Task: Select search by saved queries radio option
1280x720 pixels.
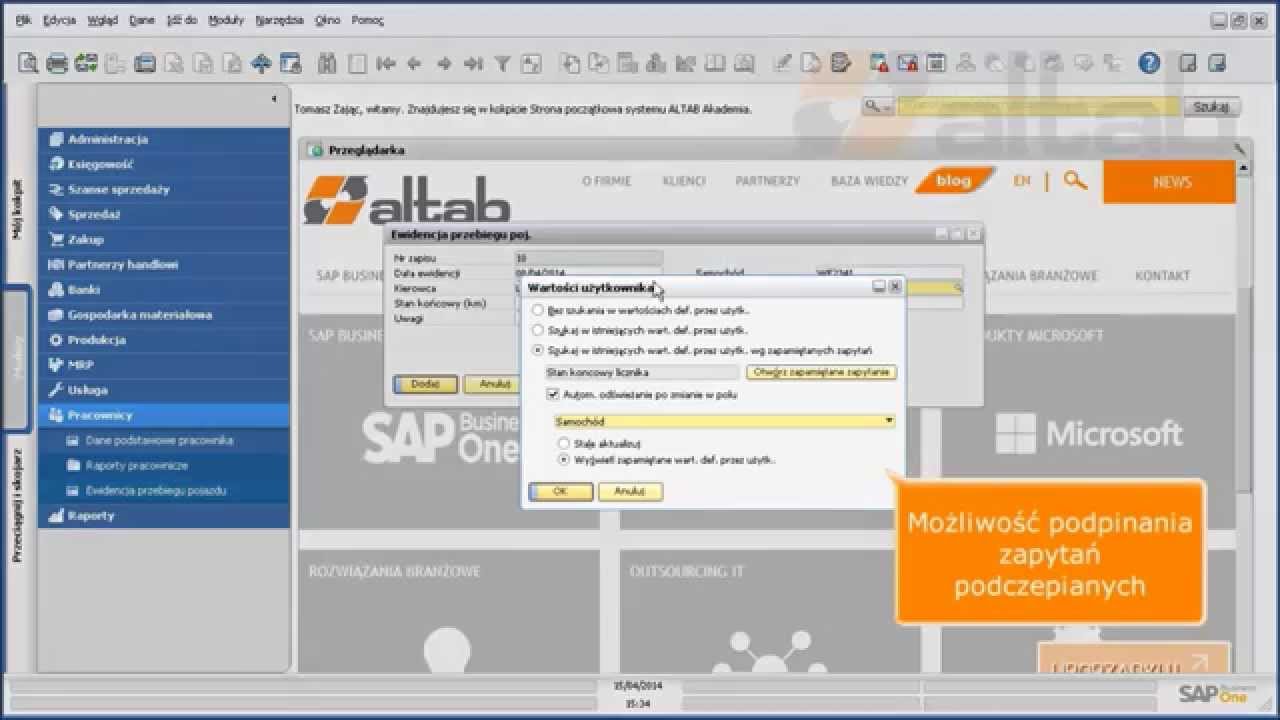Action: [538, 351]
